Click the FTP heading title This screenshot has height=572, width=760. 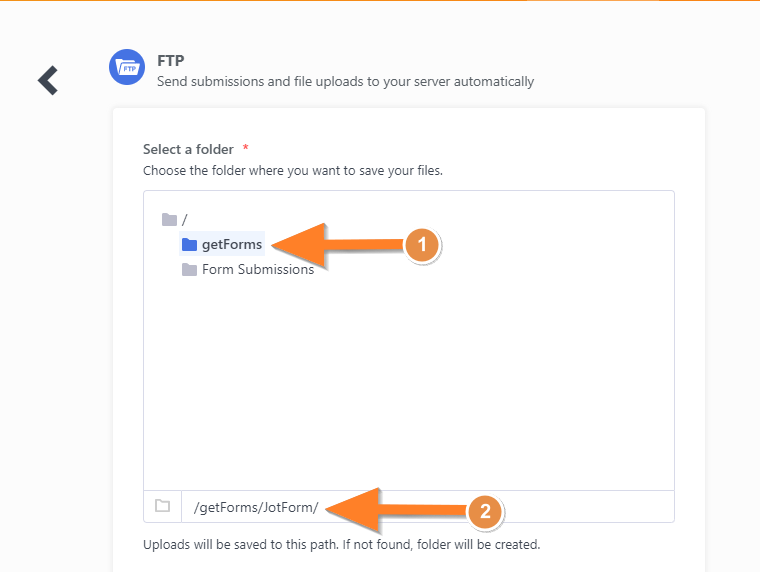click(171, 60)
